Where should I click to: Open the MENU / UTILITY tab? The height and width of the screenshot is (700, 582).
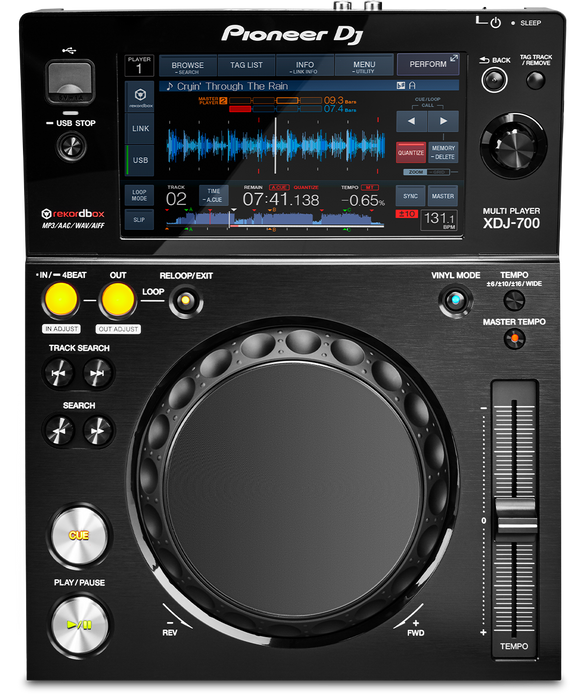point(364,66)
